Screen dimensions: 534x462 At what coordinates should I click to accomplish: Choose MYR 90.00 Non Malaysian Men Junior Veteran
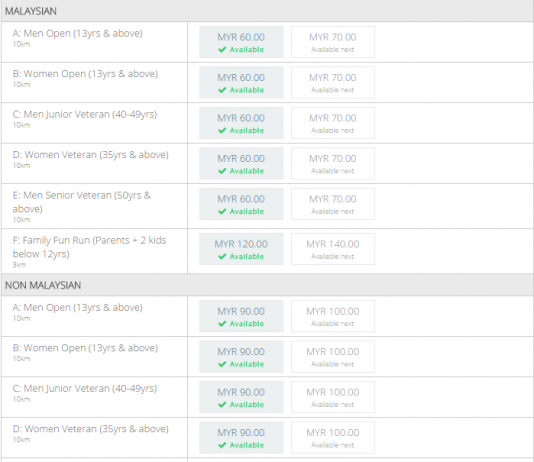[241, 397]
